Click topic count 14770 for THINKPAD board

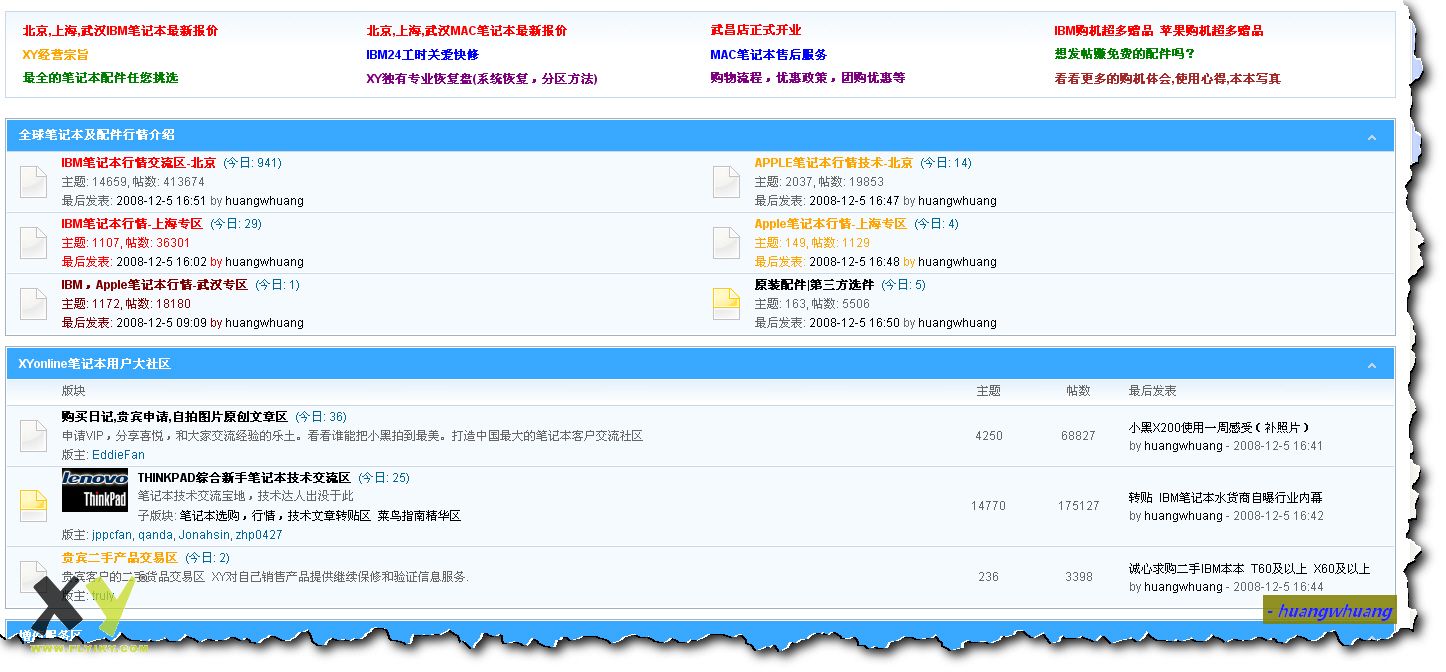pos(988,506)
